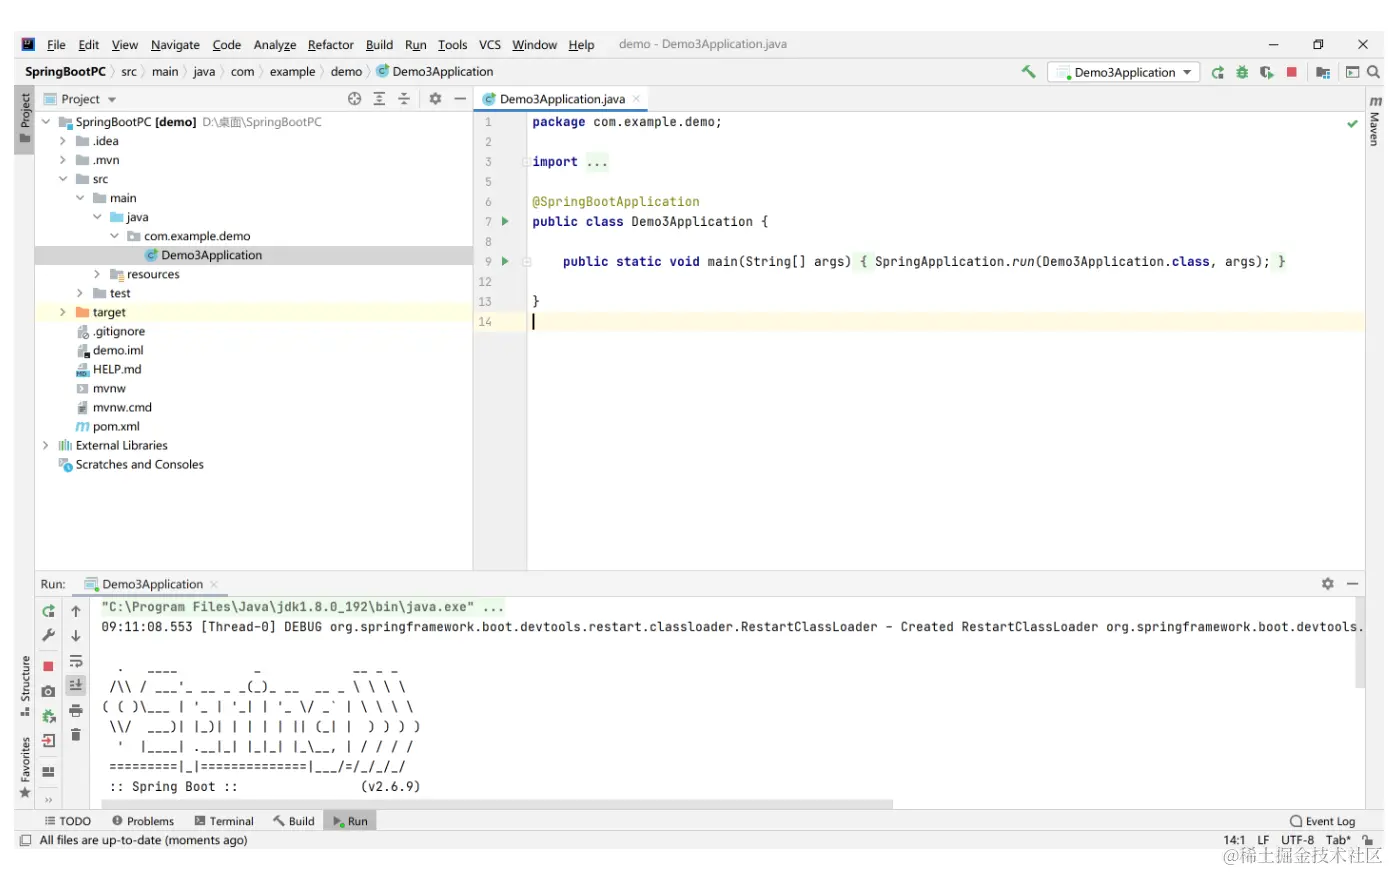Click the Project Structure toolbar icon

(1323, 72)
